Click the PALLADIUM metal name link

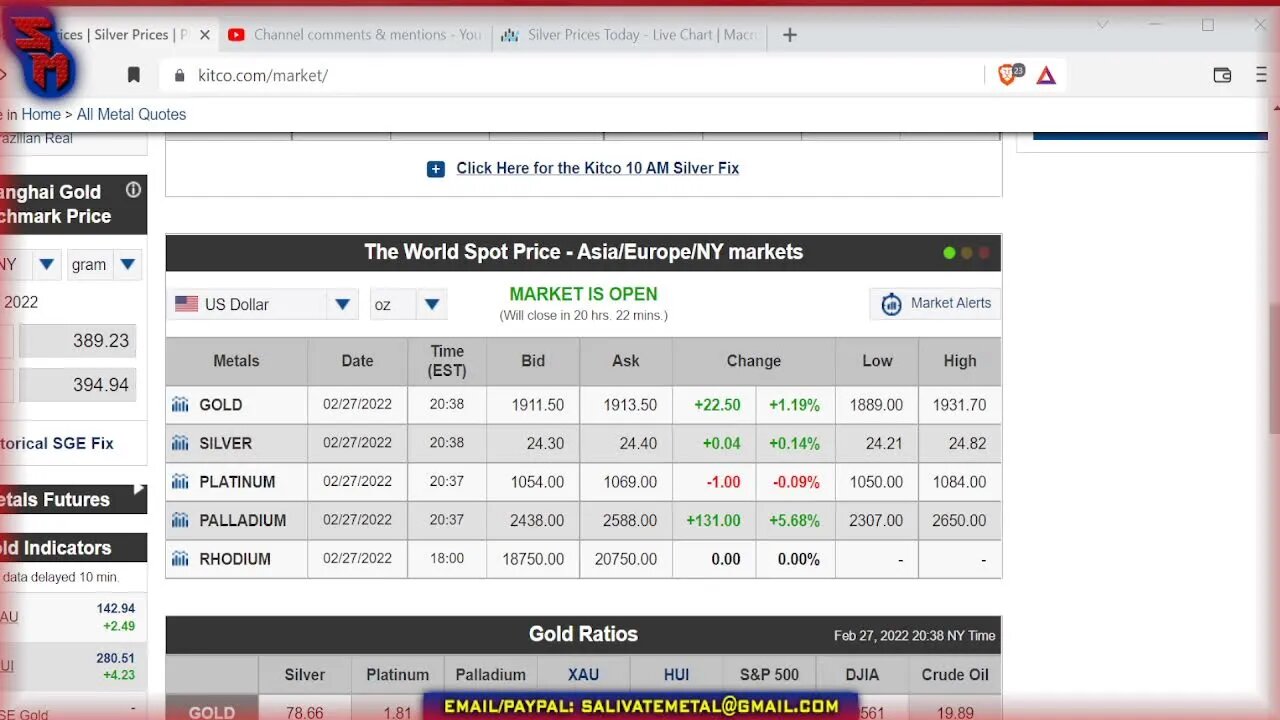(x=242, y=520)
